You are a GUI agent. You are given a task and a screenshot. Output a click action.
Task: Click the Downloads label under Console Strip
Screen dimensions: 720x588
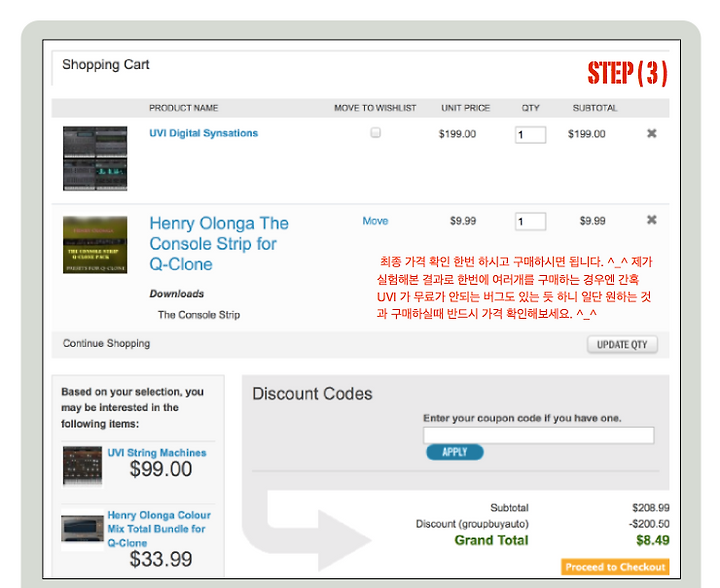[x=177, y=294]
